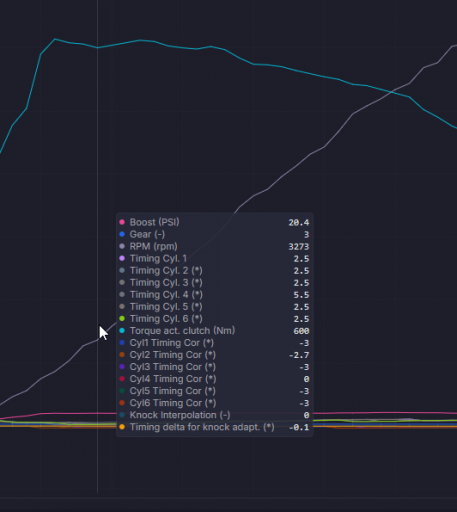Click Timing delta for knock adapt. label
Image resolution: width=457 pixels, height=512 pixels.
(x=202, y=427)
